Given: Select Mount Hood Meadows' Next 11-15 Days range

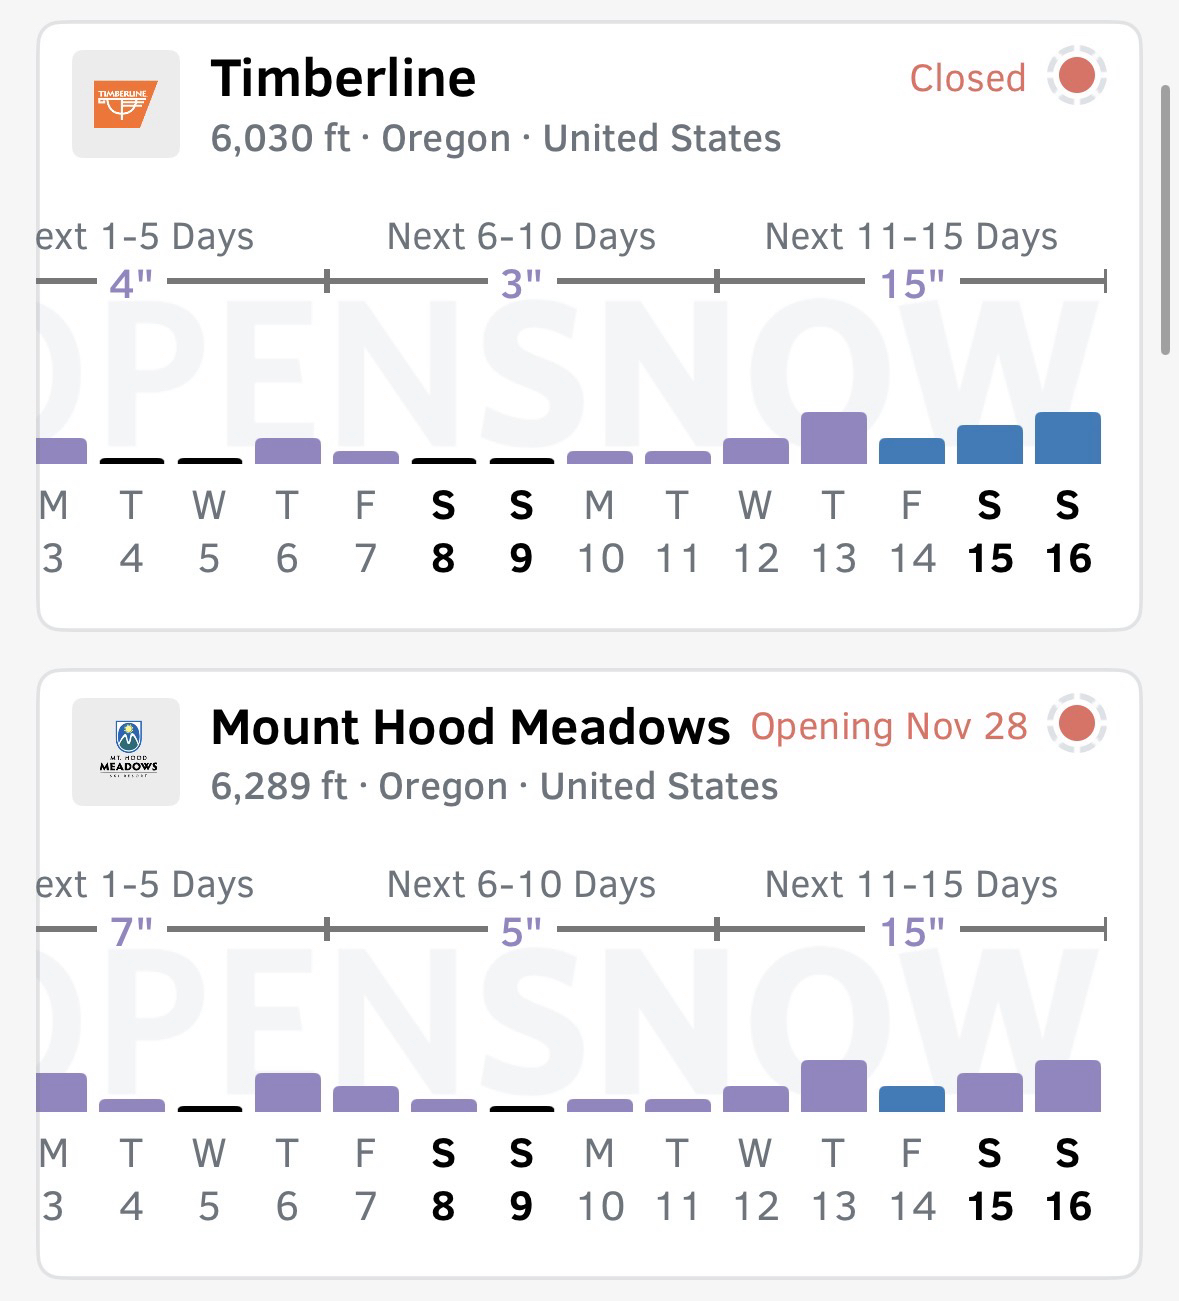Looking at the screenshot, I should point(911,885).
